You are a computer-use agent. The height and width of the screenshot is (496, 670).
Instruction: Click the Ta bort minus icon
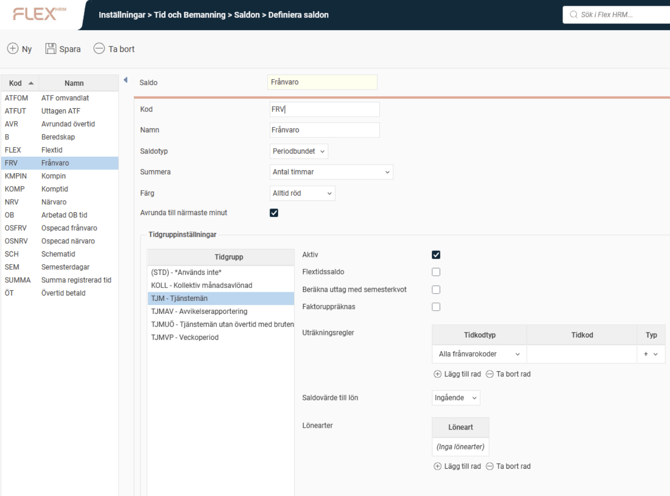pos(99,48)
